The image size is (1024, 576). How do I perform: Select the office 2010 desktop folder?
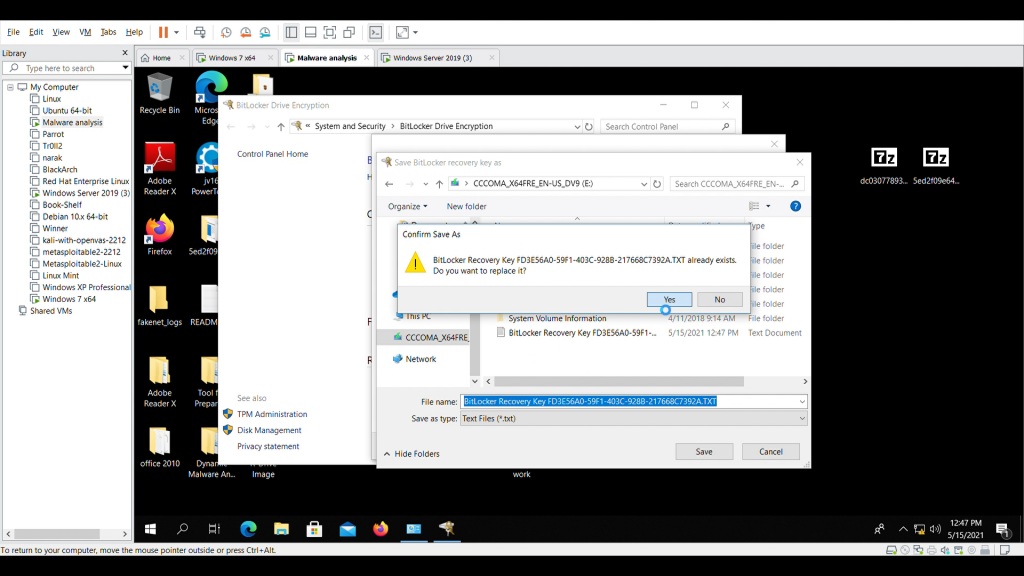pos(159,447)
